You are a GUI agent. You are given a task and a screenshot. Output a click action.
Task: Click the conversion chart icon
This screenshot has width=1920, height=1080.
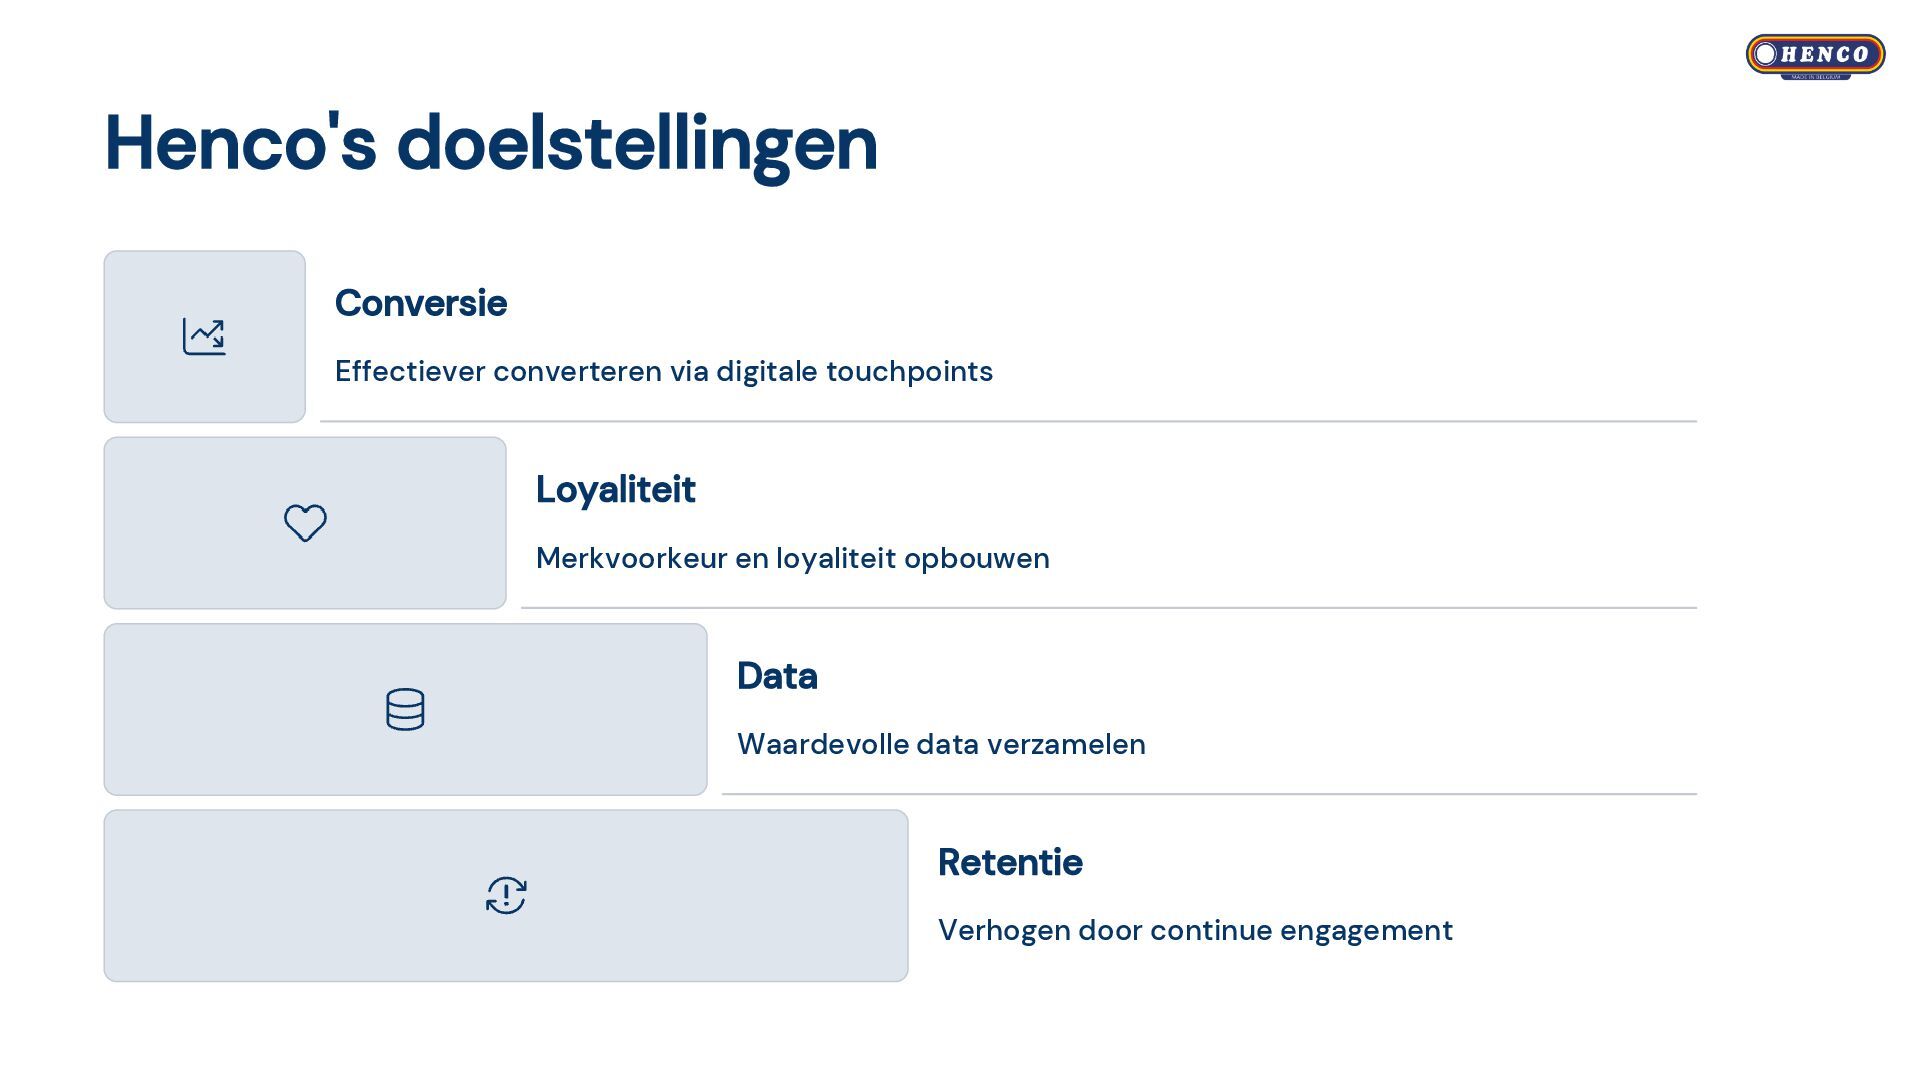204,337
